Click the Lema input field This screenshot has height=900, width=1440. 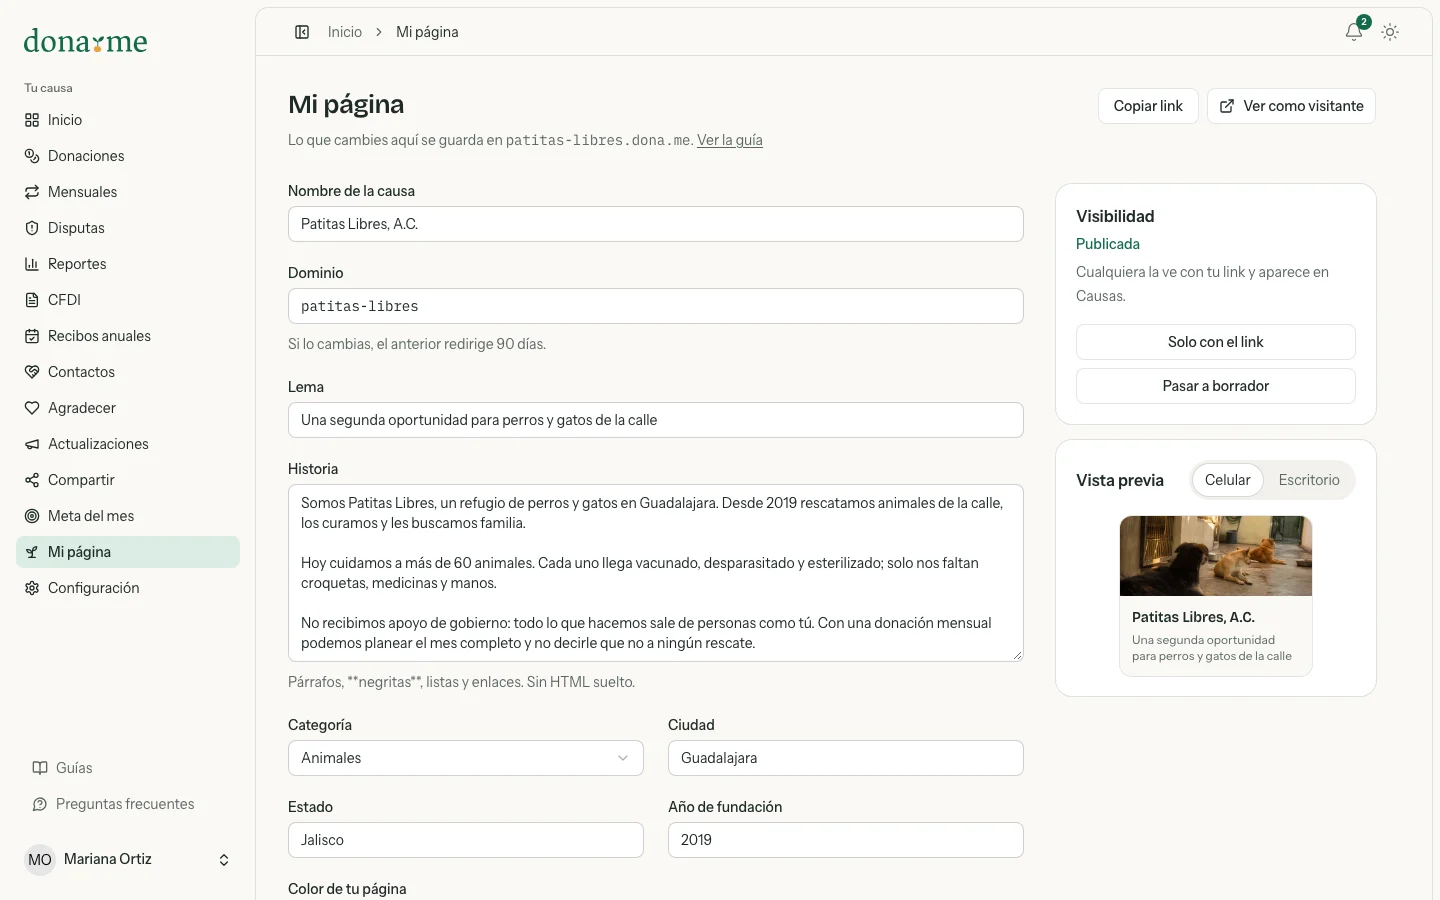click(656, 420)
